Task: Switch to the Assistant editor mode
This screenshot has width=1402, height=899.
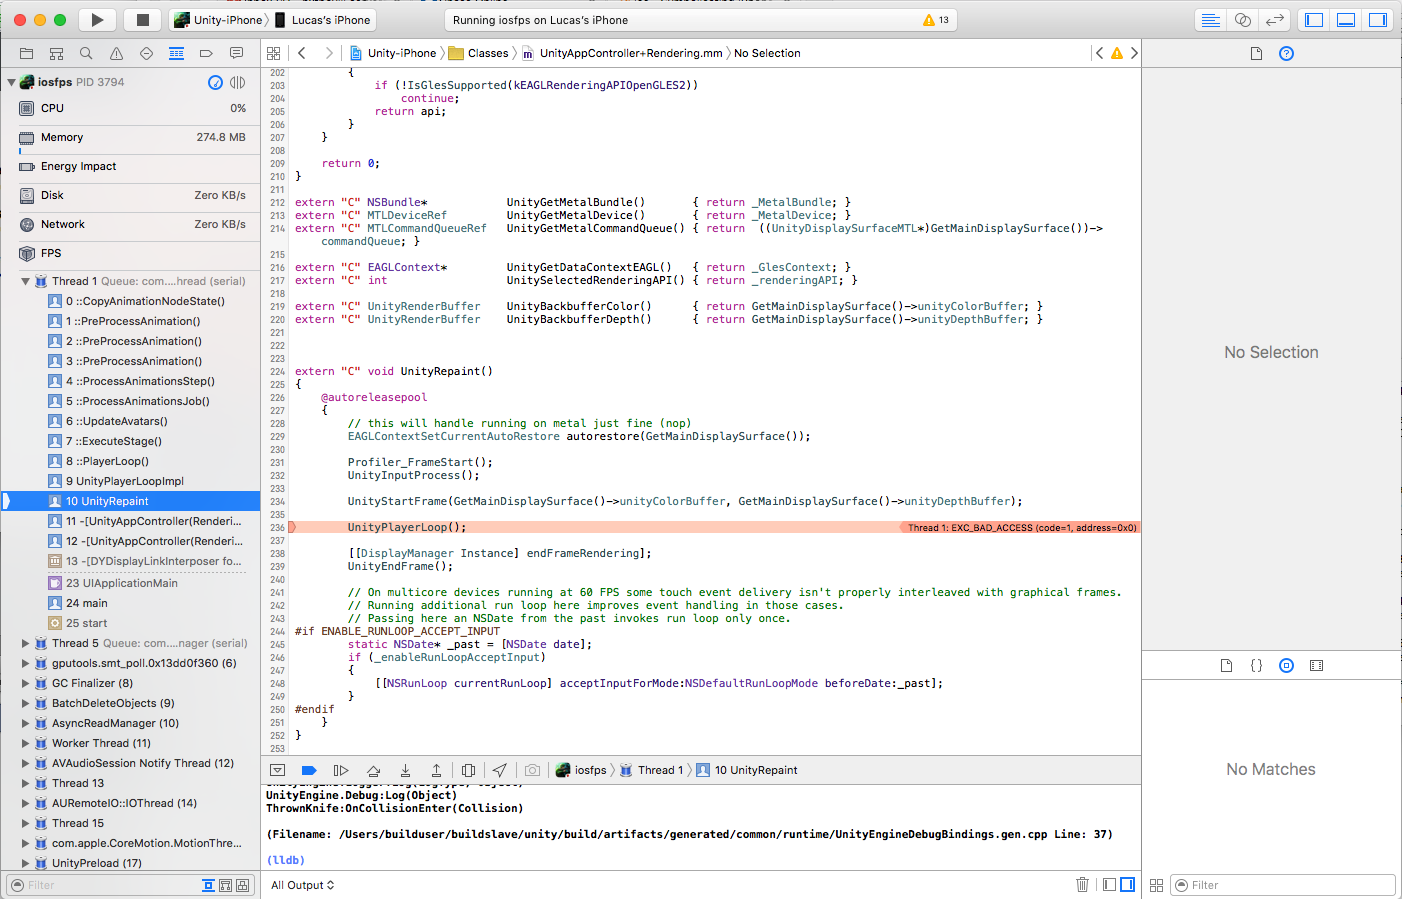Action: [1242, 20]
